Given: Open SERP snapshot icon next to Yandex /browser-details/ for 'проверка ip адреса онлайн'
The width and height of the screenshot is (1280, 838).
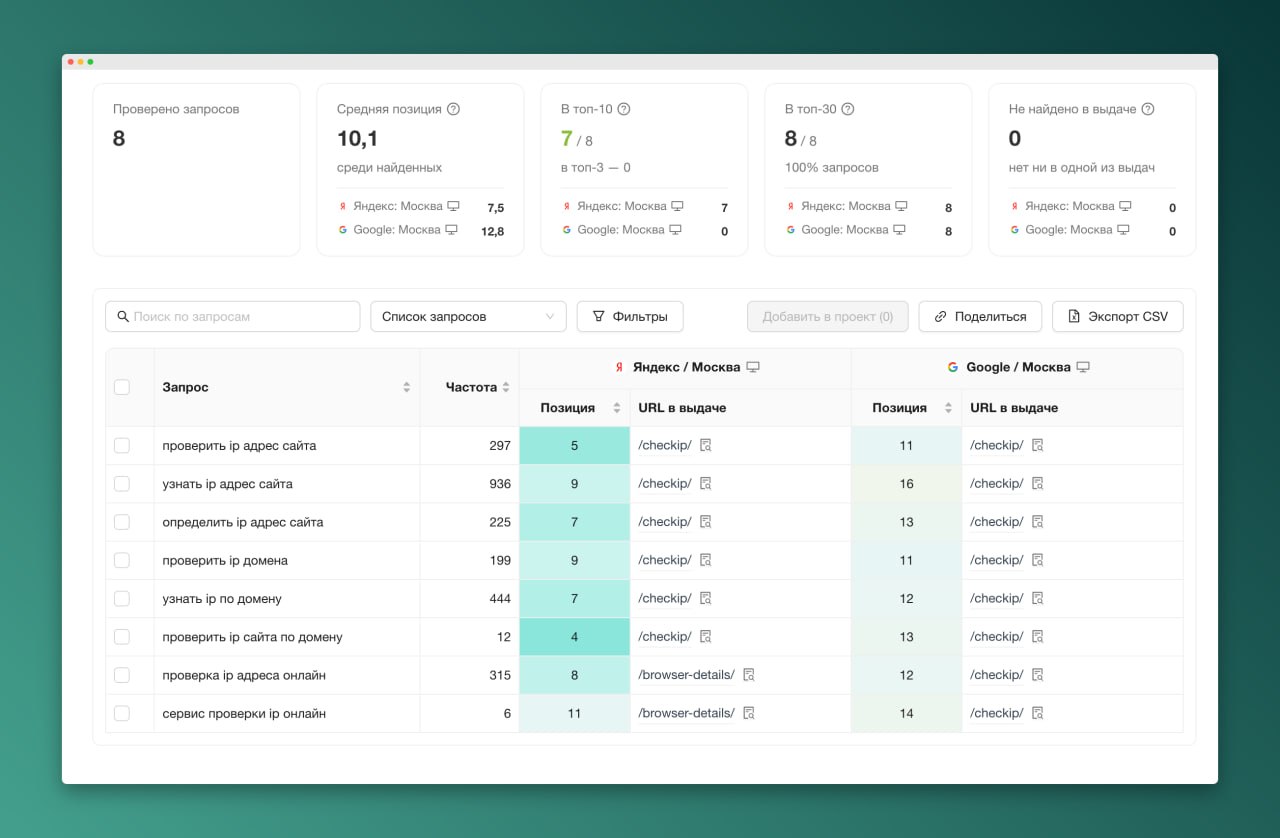Looking at the screenshot, I should tap(749, 675).
